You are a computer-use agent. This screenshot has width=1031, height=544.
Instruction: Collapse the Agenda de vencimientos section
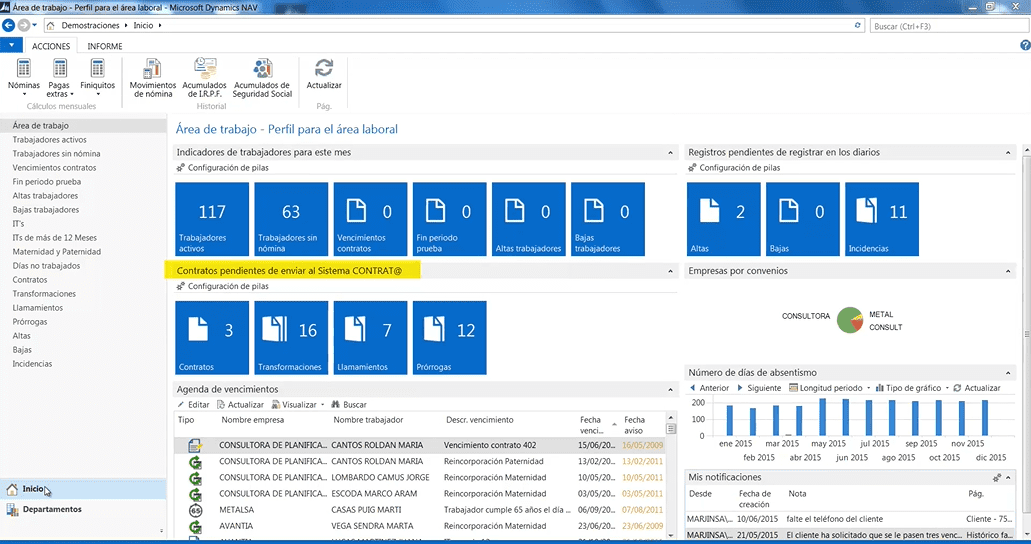click(x=670, y=389)
